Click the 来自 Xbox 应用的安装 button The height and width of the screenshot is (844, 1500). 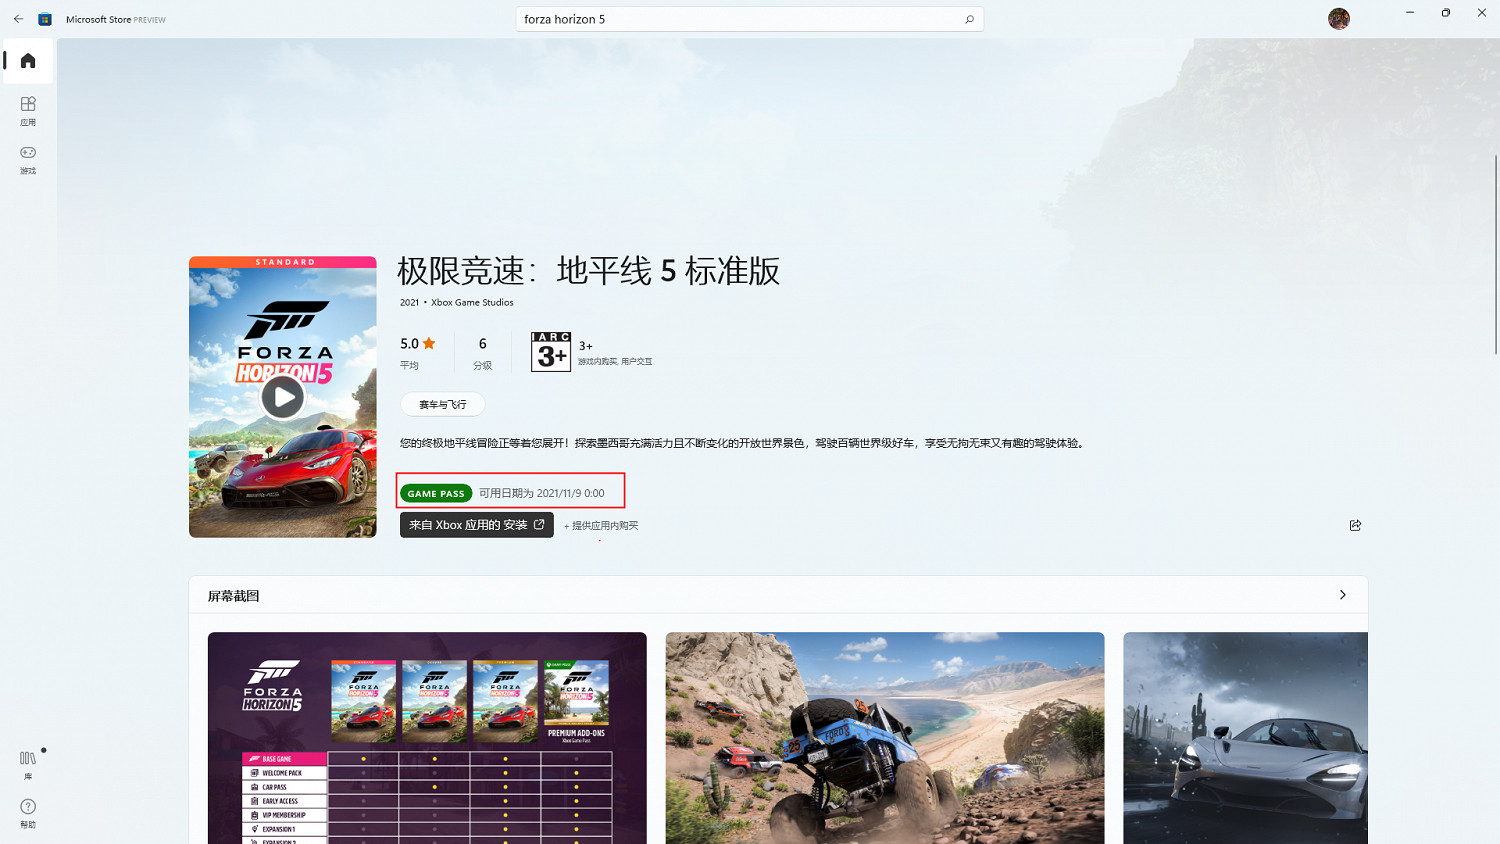point(476,525)
